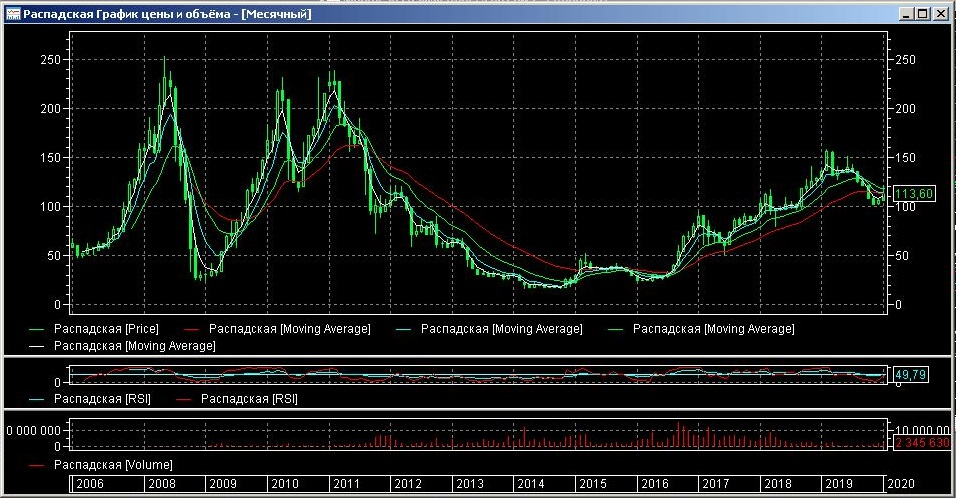
Task: Click the 2015 year marker on timeline
Action: coord(593,484)
